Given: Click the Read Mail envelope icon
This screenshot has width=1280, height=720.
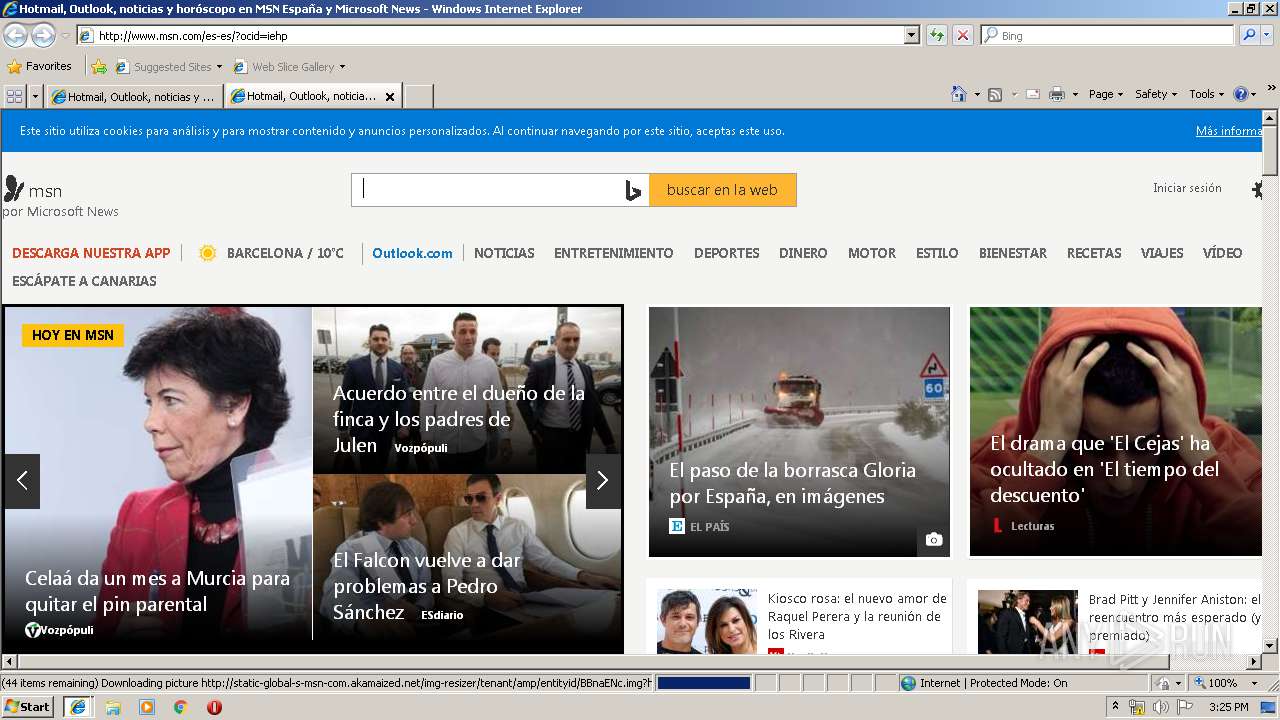Looking at the screenshot, I should tap(1033, 94).
